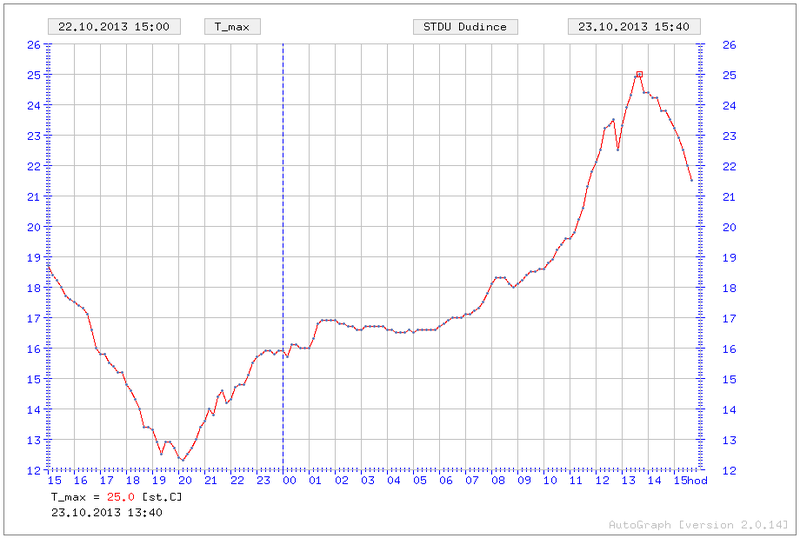Select the STDU Dudince station field

(465, 27)
